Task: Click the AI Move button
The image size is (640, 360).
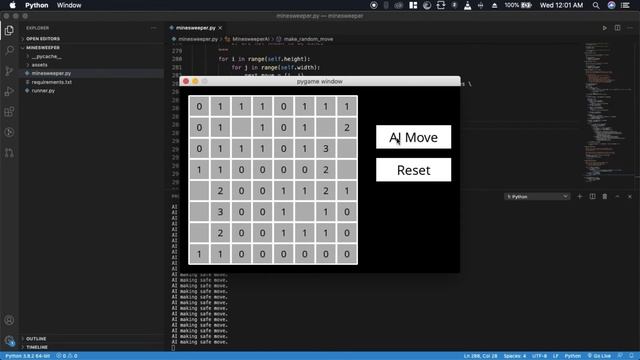Action: 413,137
